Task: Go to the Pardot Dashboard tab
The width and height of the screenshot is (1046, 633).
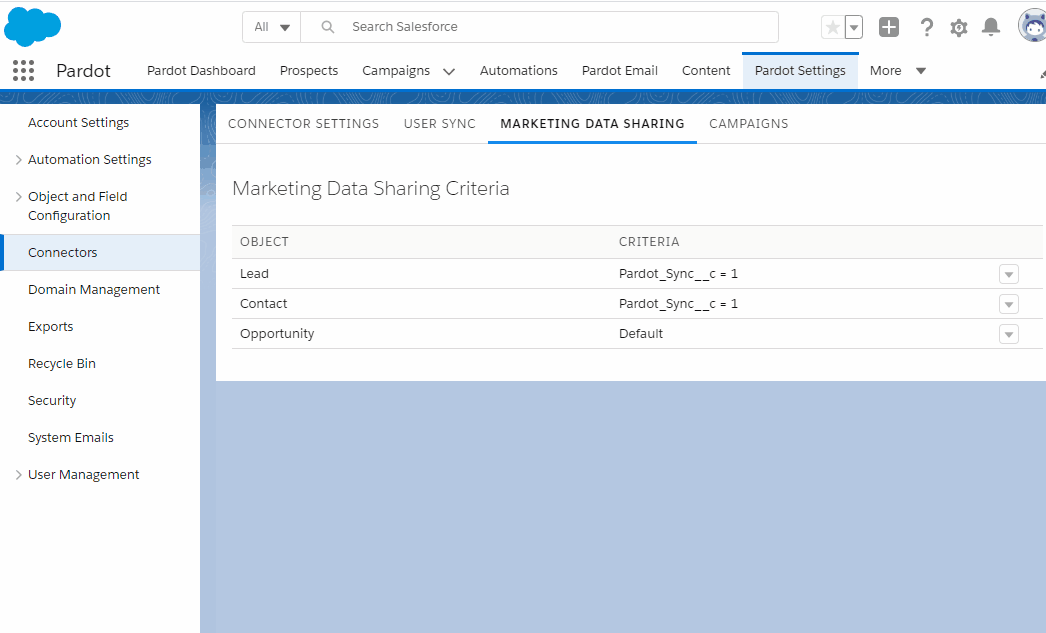Action: 201,71
